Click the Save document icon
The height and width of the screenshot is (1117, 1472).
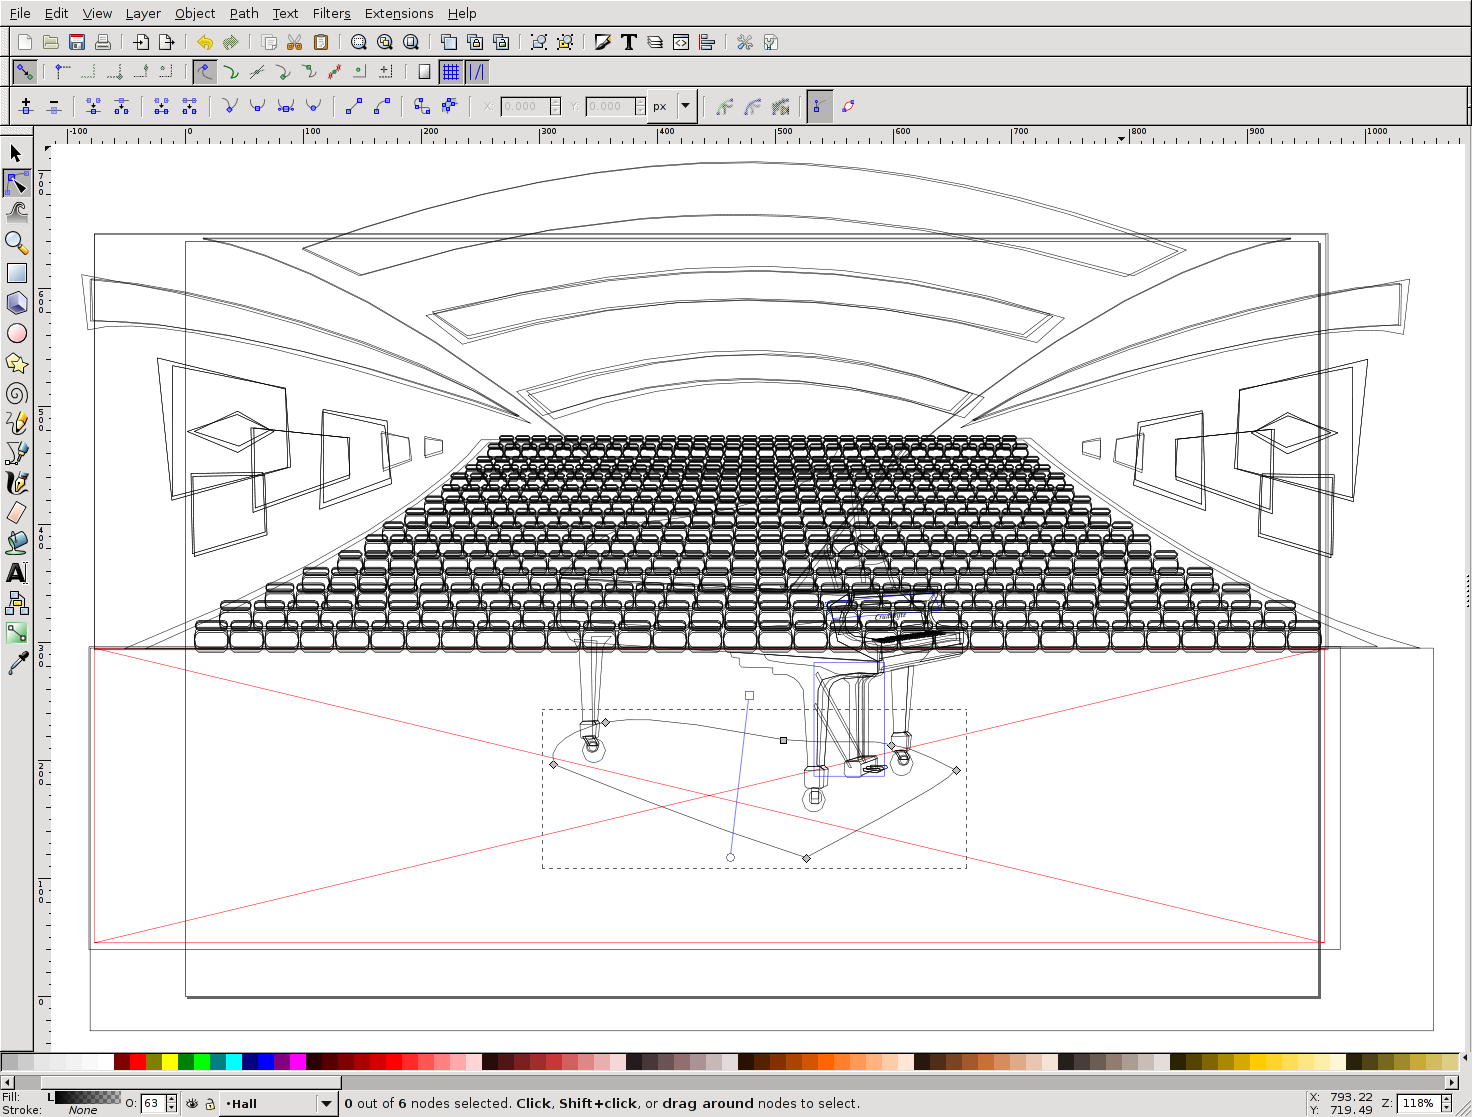tap(77, 42)
